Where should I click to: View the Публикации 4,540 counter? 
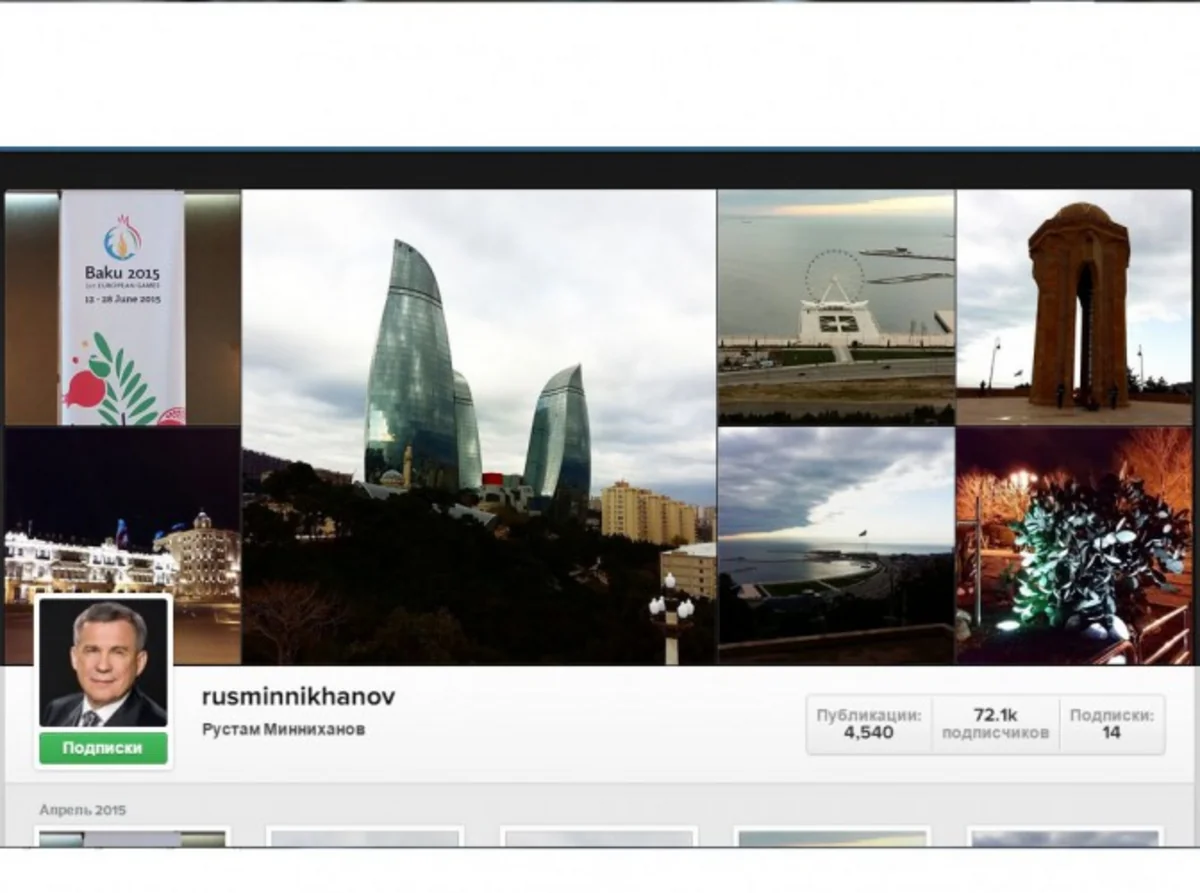(x=868, y=724)
